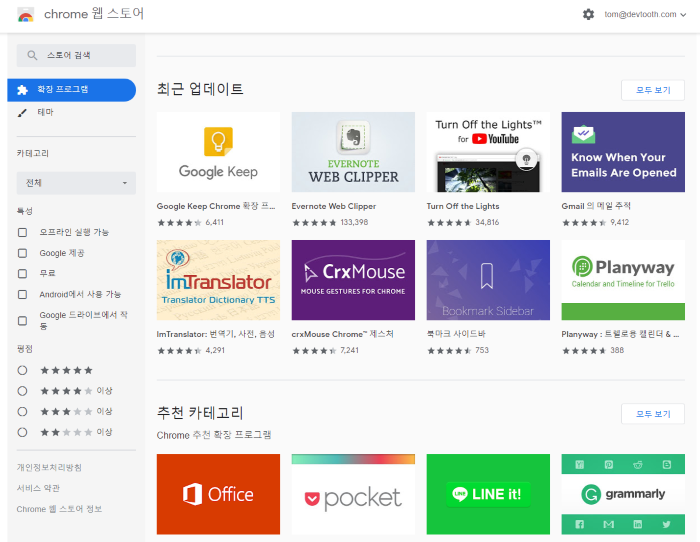700x542 pixels.
Task: Open settings gear icon in header
Action: pyautogui.click(x=588, y=14)
